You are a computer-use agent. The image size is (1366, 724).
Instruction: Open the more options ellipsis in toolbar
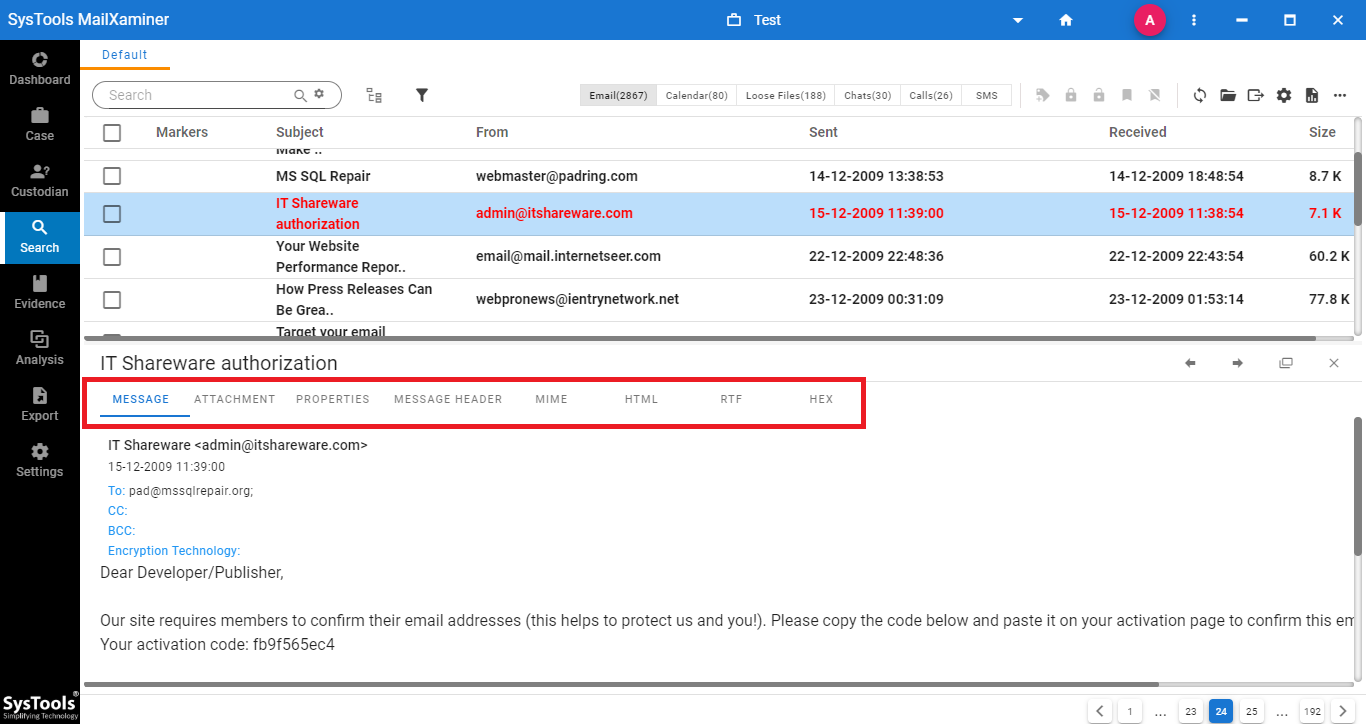pyautogui.click(x=1340, y=95)
